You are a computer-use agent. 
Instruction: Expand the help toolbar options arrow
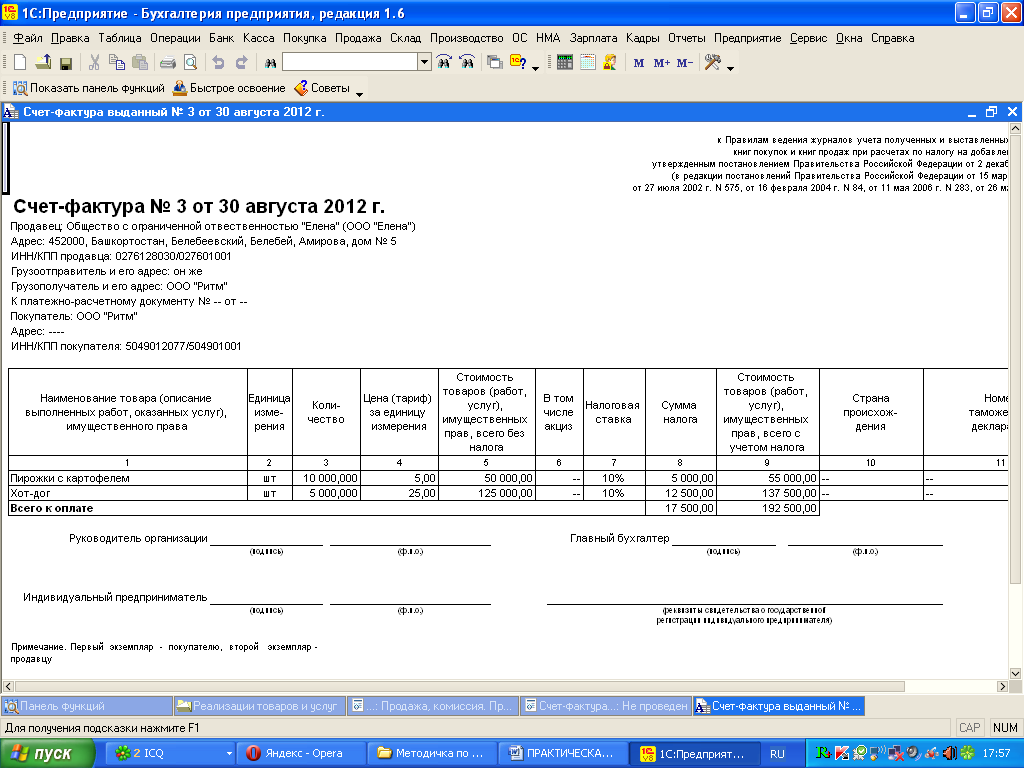(536, 68)
